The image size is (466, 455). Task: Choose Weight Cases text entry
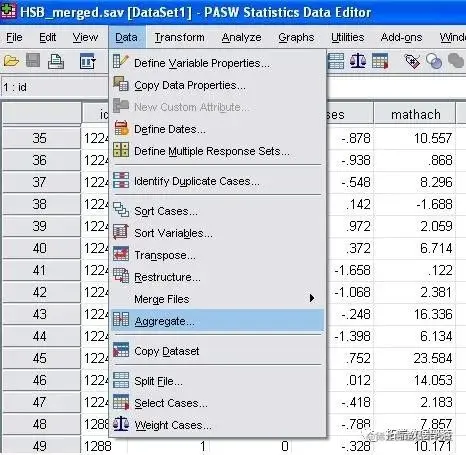point(173,425)
